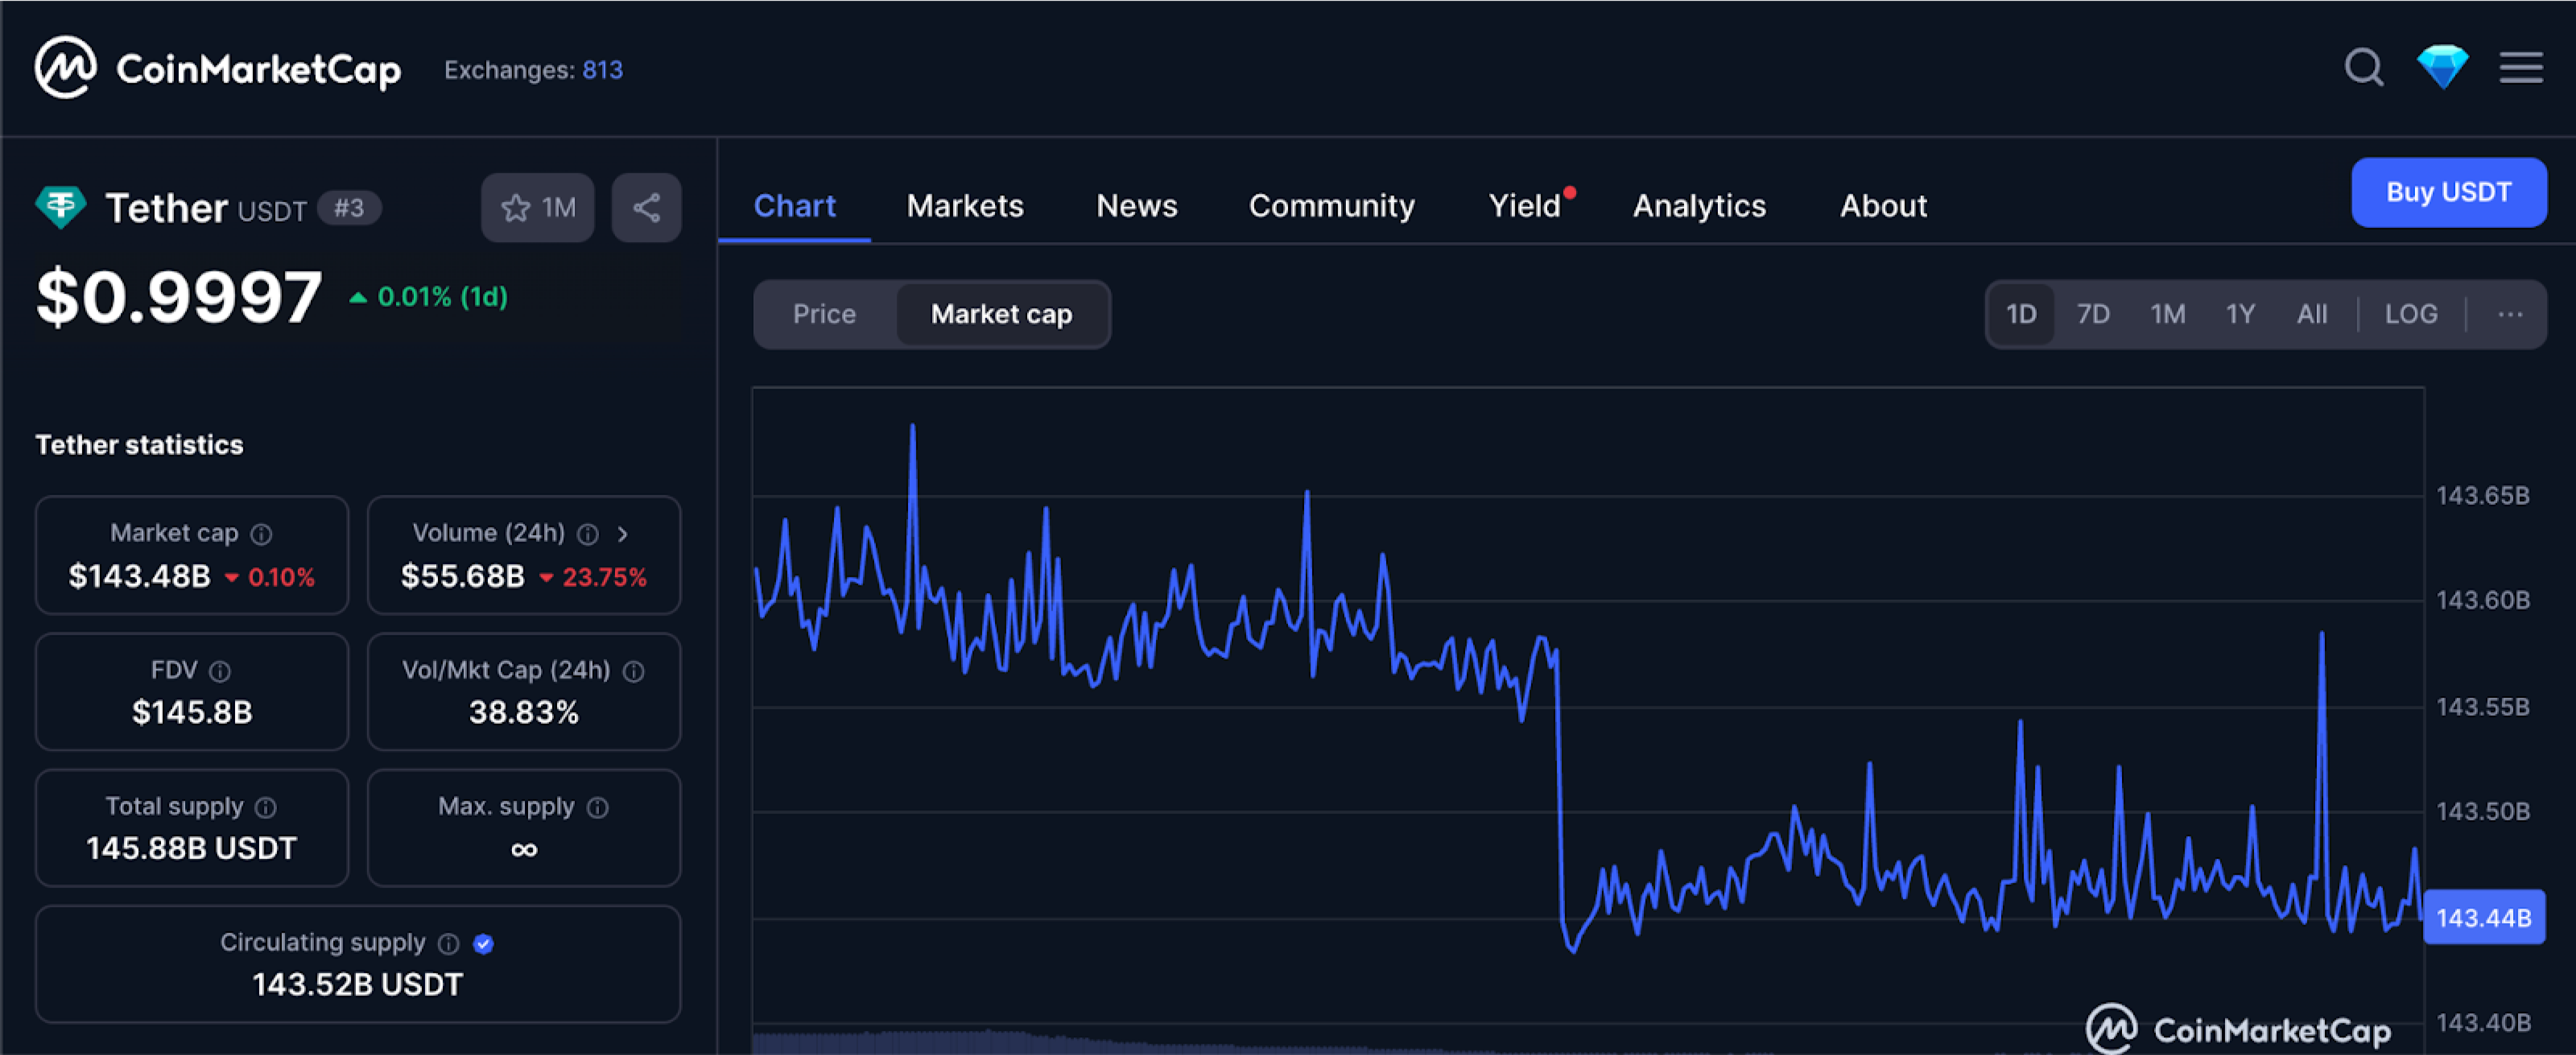Open the hamburger menu
Image resolution: width=2576 pixels, height=1055 pixels.
coord(2521,68)
